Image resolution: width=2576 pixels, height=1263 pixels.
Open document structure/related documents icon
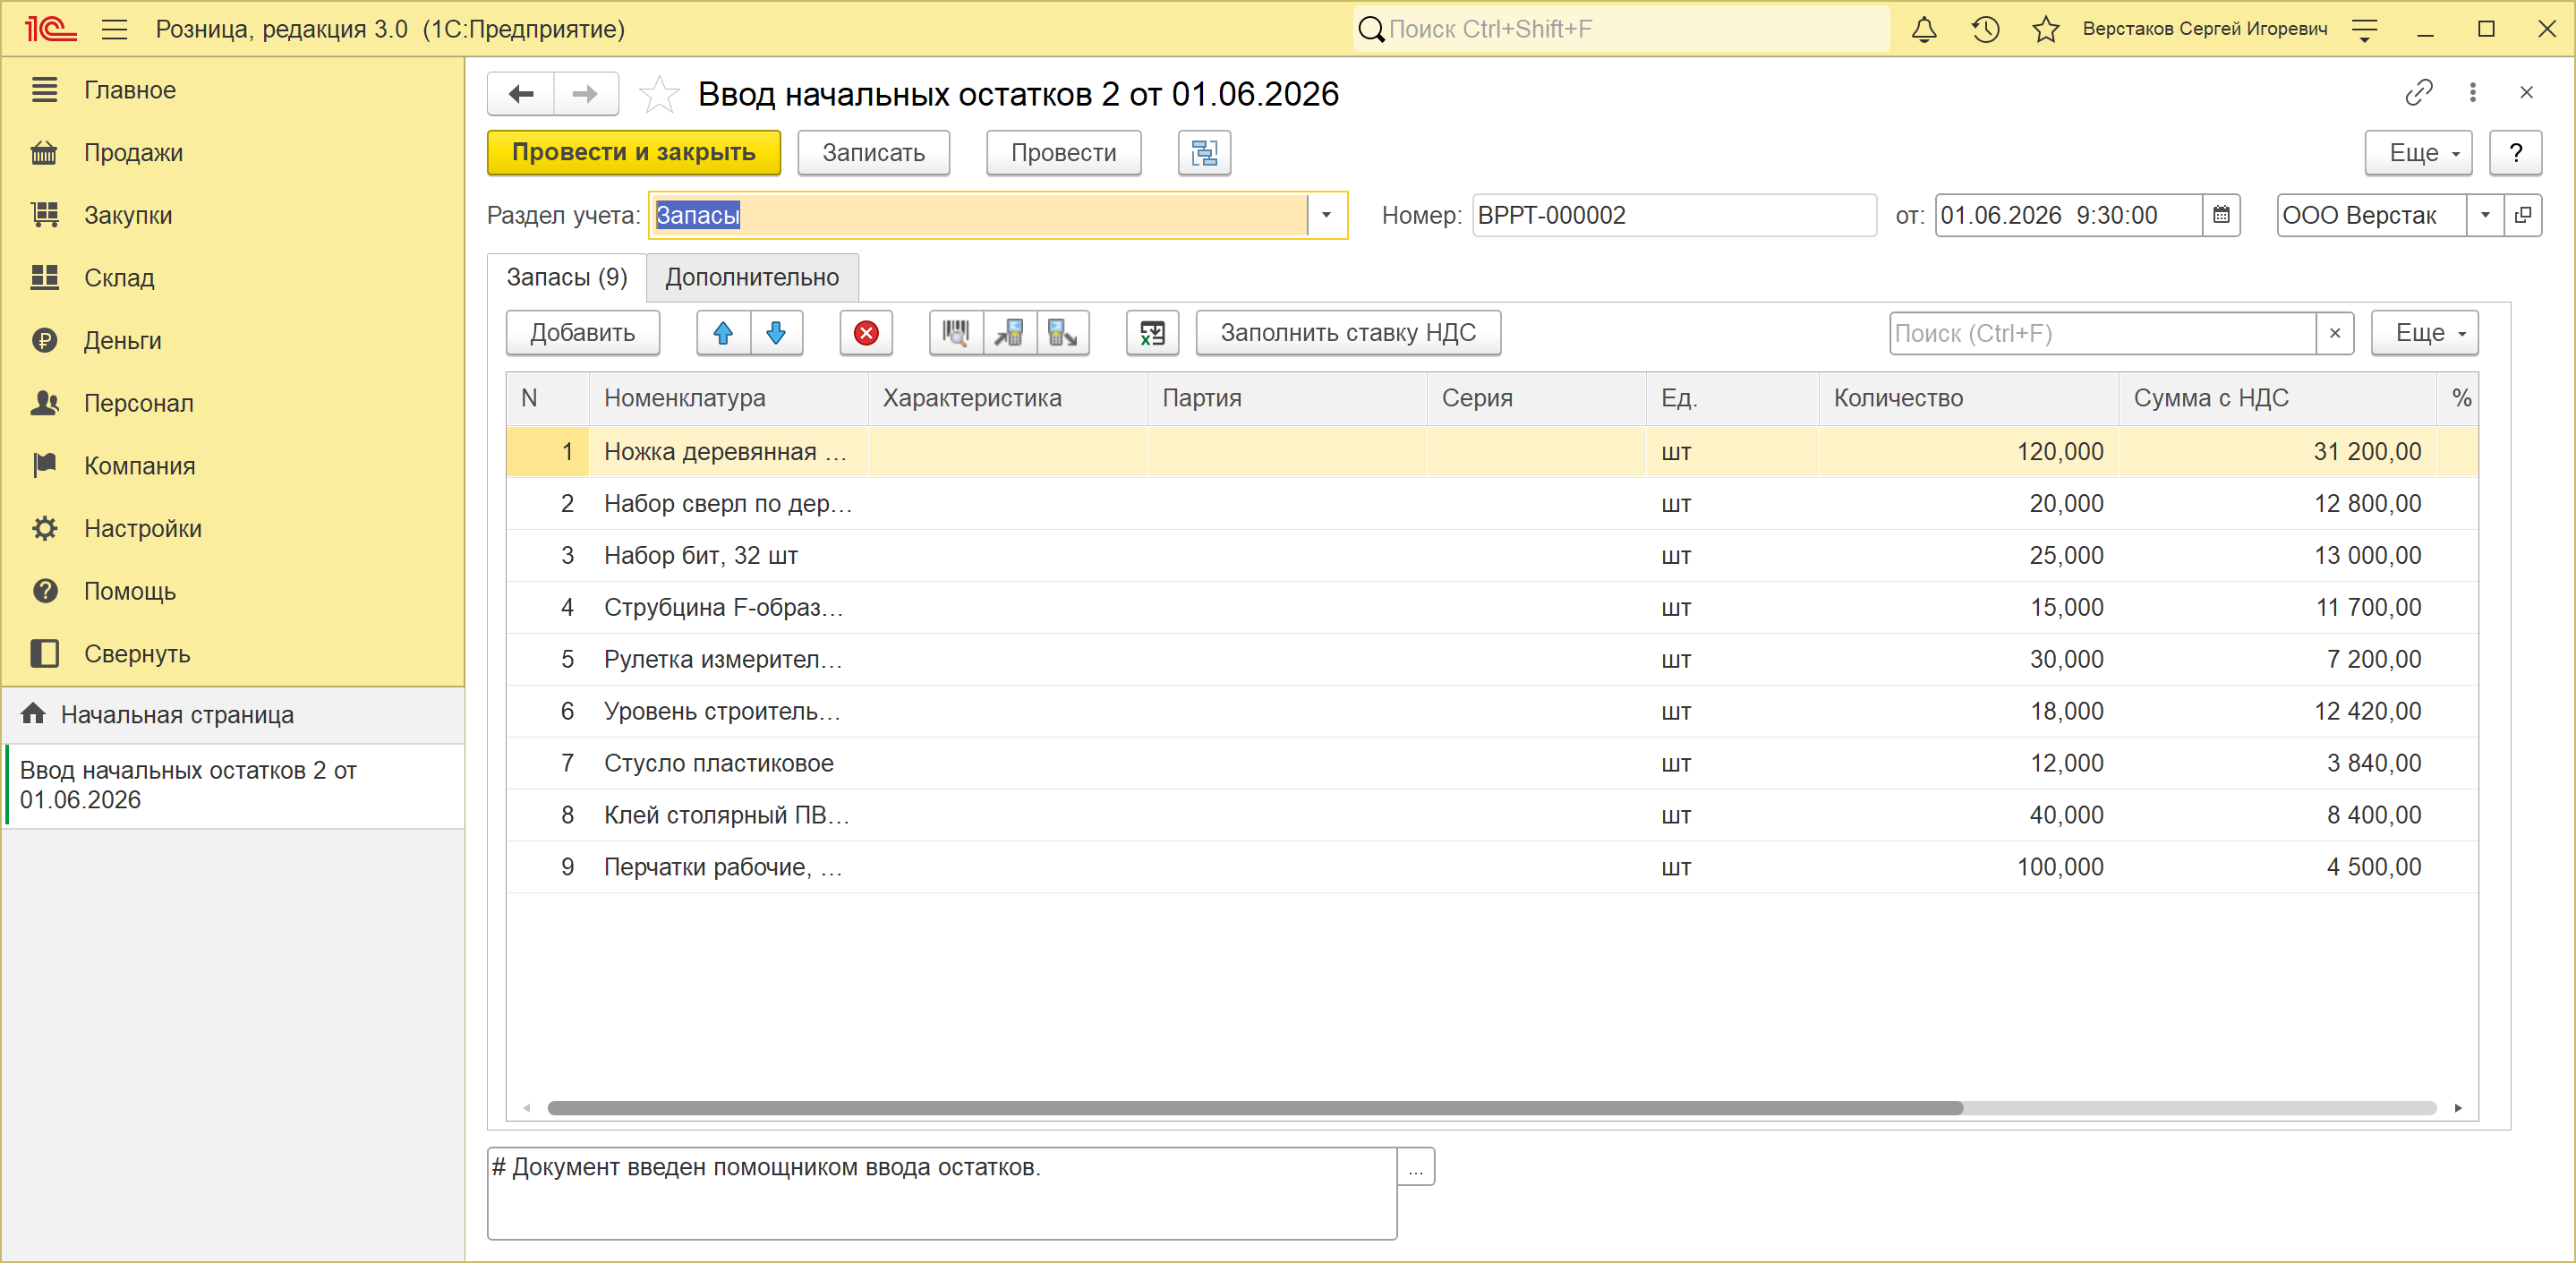1204,153
